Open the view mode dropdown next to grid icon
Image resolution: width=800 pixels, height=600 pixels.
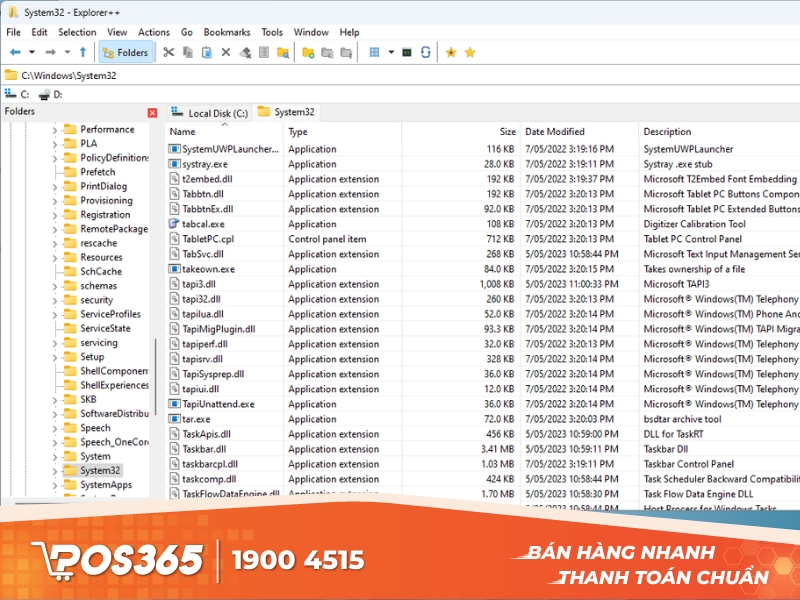tap(391, 52)
